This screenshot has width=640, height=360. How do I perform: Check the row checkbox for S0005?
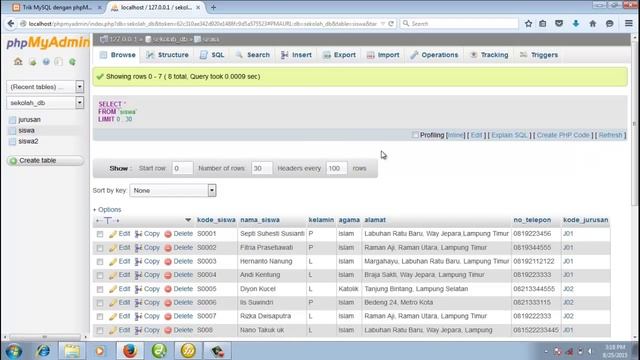coord(100,289)
